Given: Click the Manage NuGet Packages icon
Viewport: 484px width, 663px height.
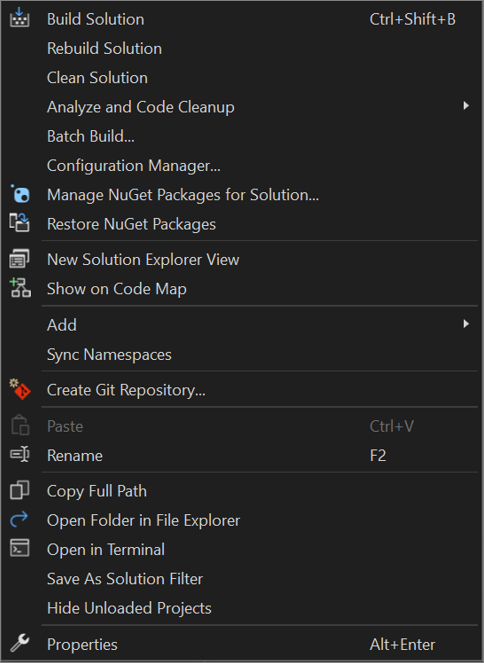Looking at the screenshot, I should [x=20, y=194].
